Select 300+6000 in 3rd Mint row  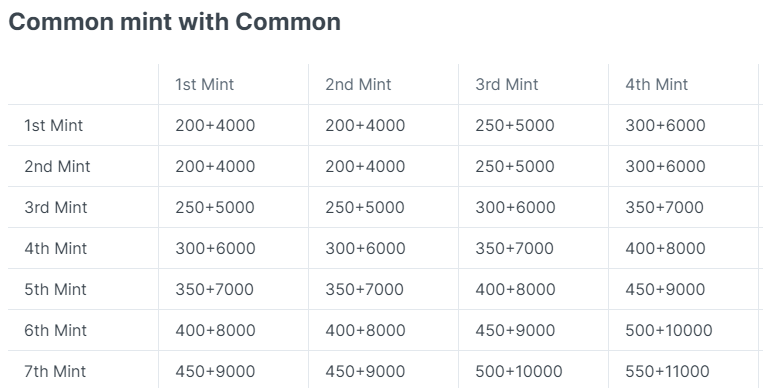pos(515,207)
